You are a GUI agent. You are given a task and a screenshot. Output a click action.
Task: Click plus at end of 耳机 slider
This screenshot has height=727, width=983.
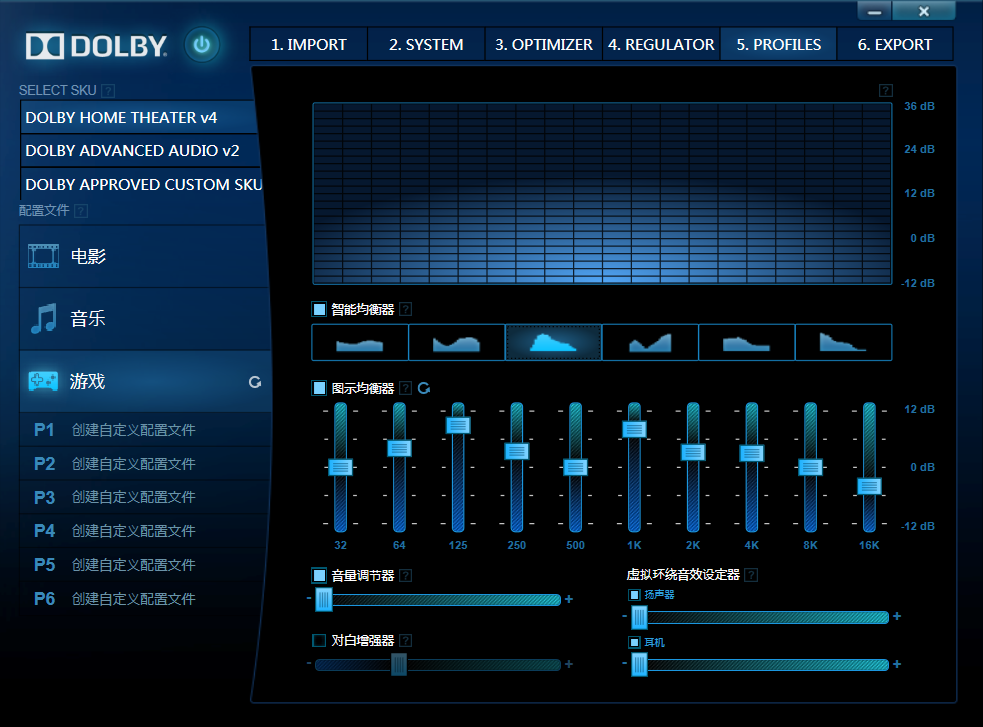point(896,664)
